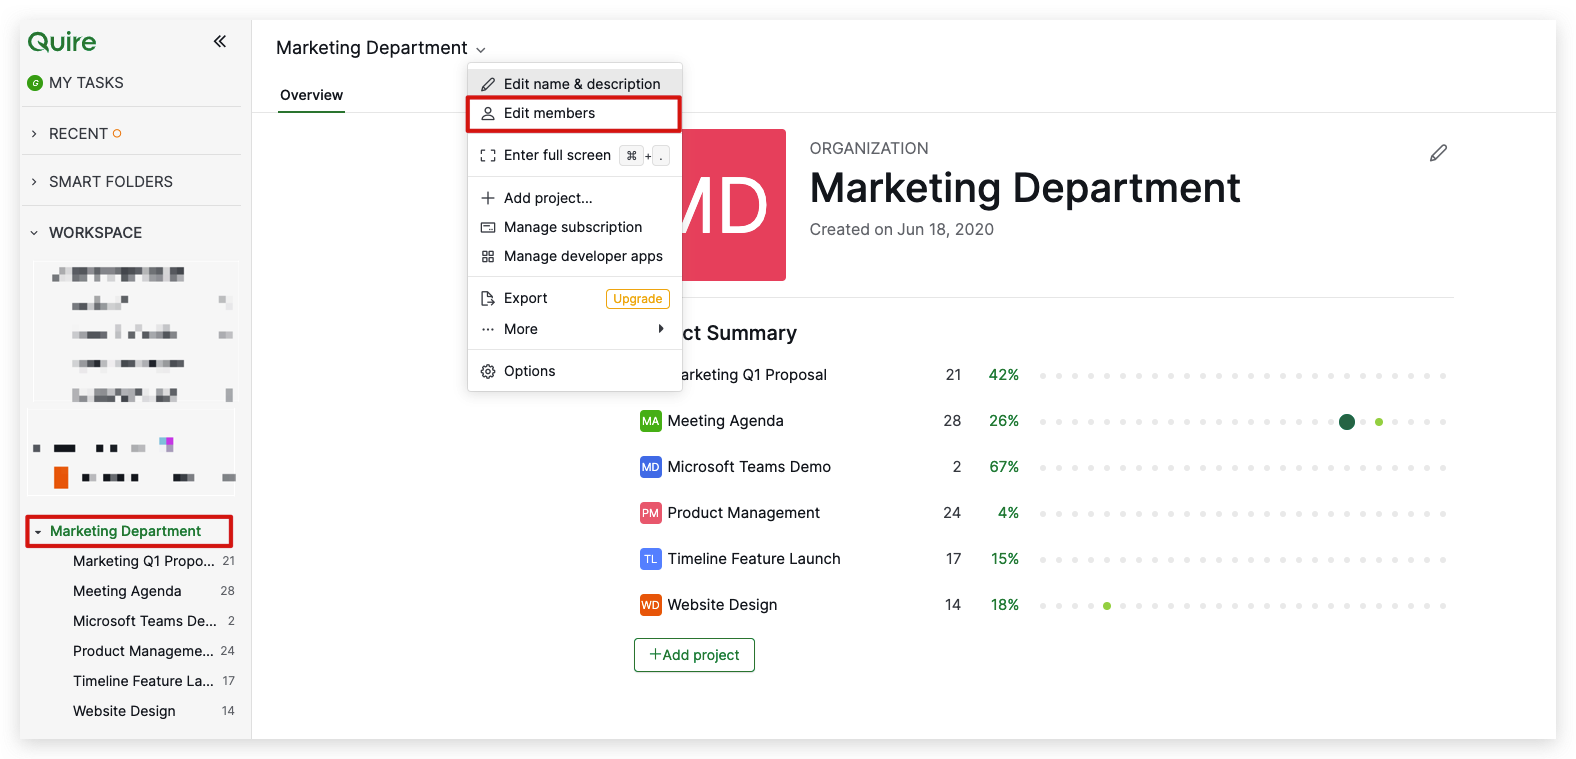Click task count 24 for Product Management in summary
Viewport: 1576px width, 759px height.
click(952, 513)
